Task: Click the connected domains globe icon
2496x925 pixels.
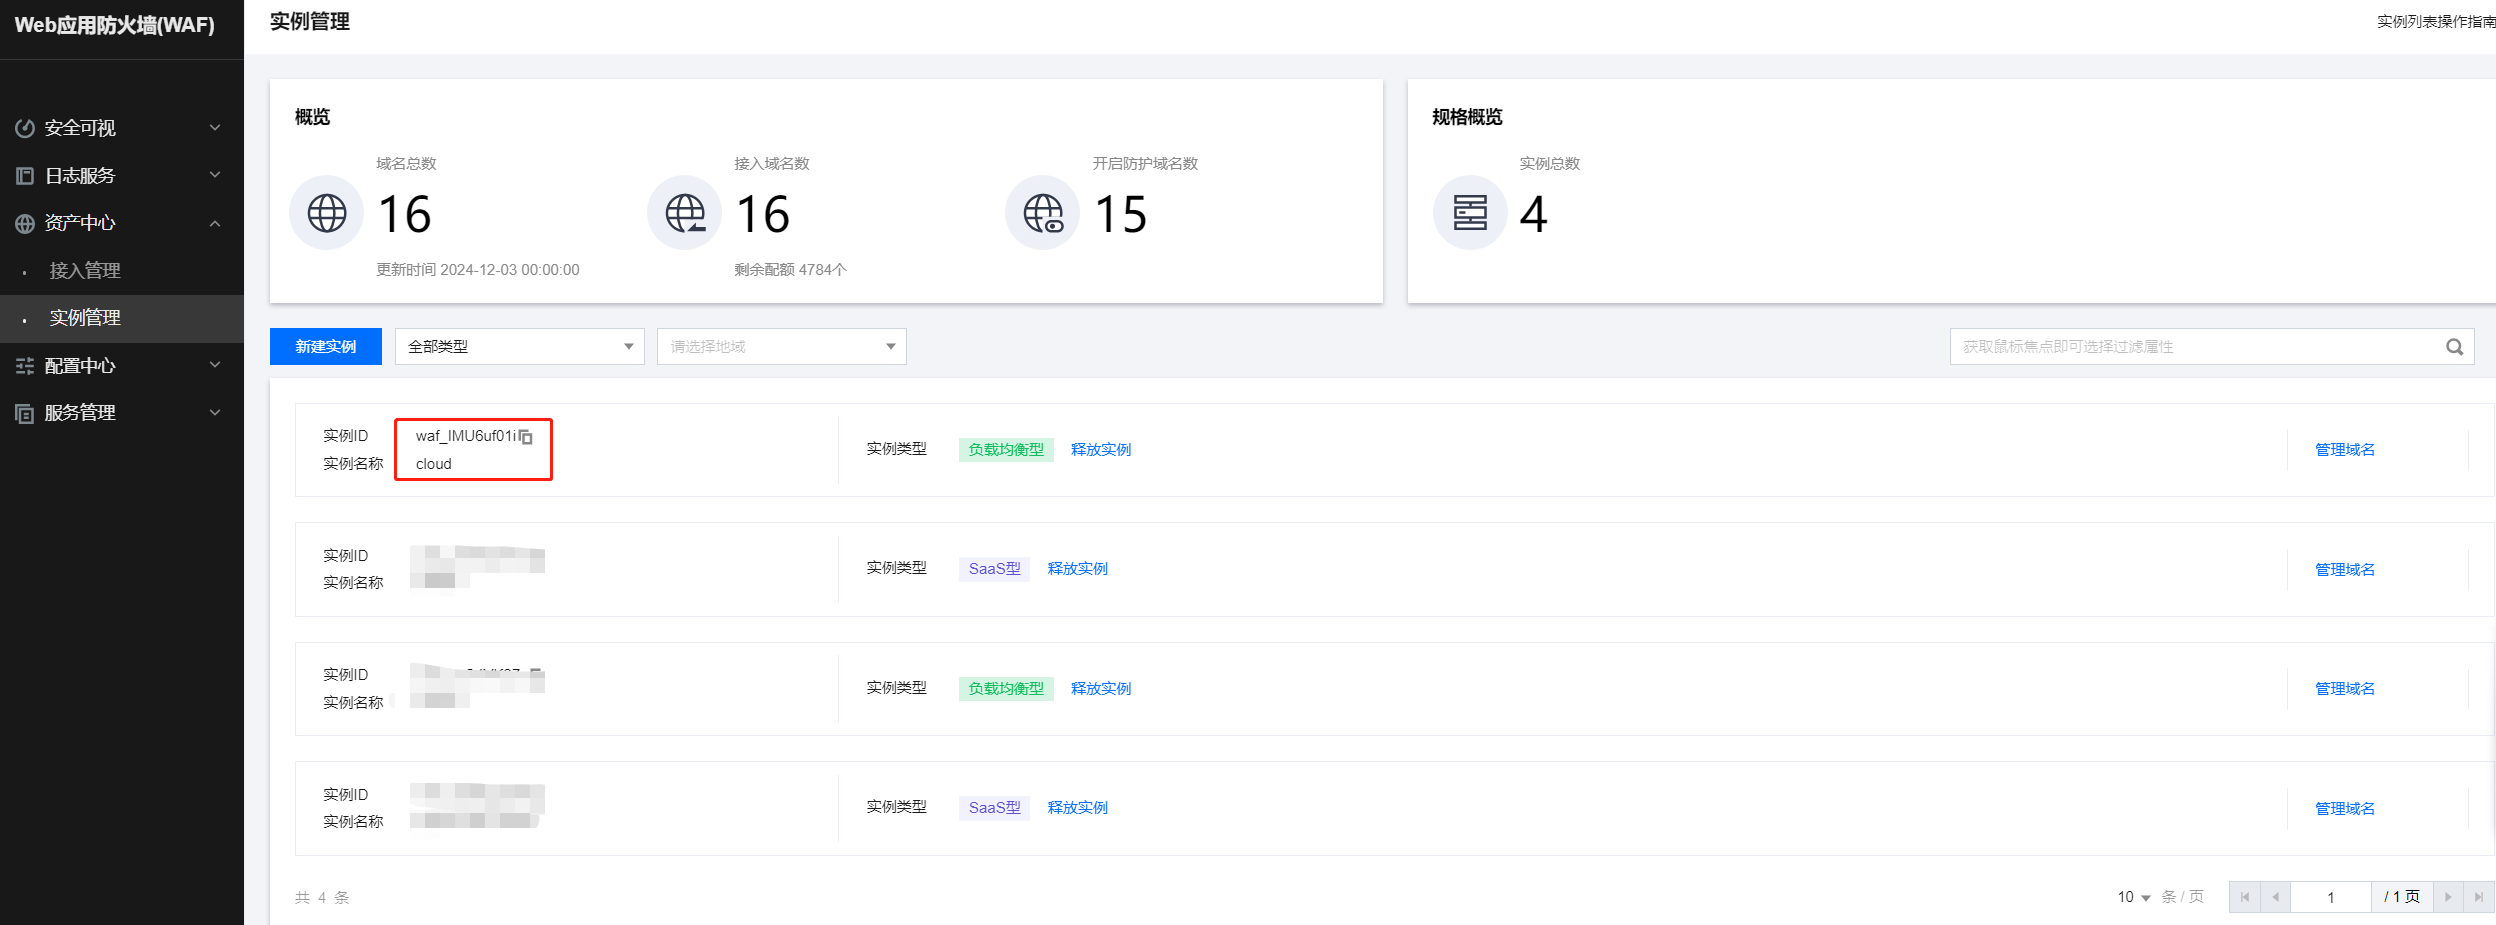Action: (685, 213)
